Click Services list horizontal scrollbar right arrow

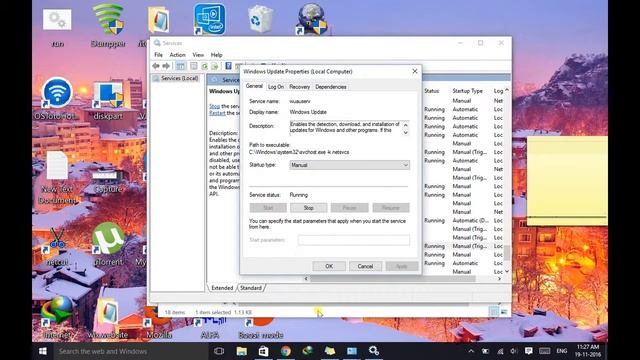499,279
